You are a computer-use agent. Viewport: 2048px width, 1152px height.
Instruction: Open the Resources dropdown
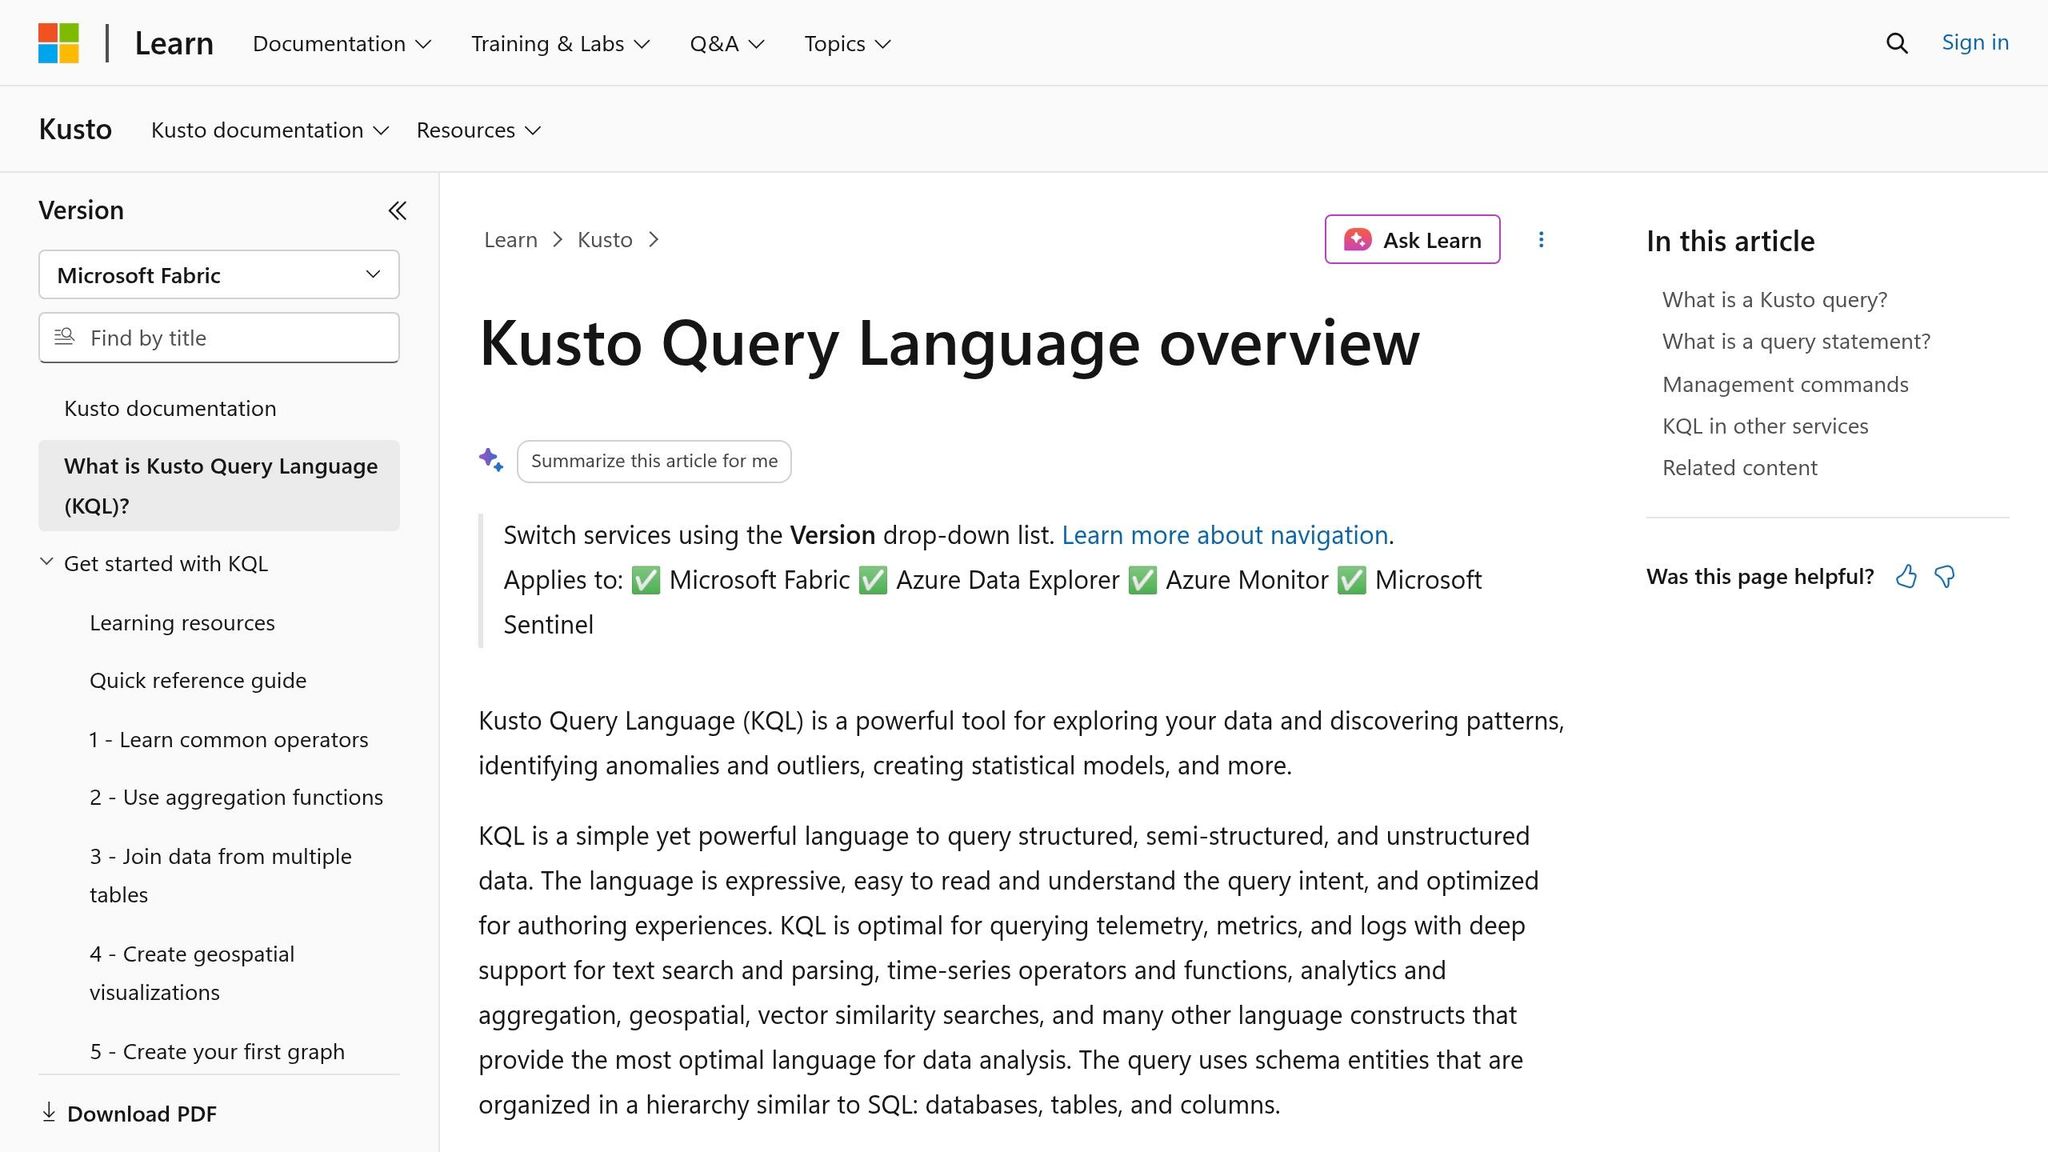(x=479, y=130)
